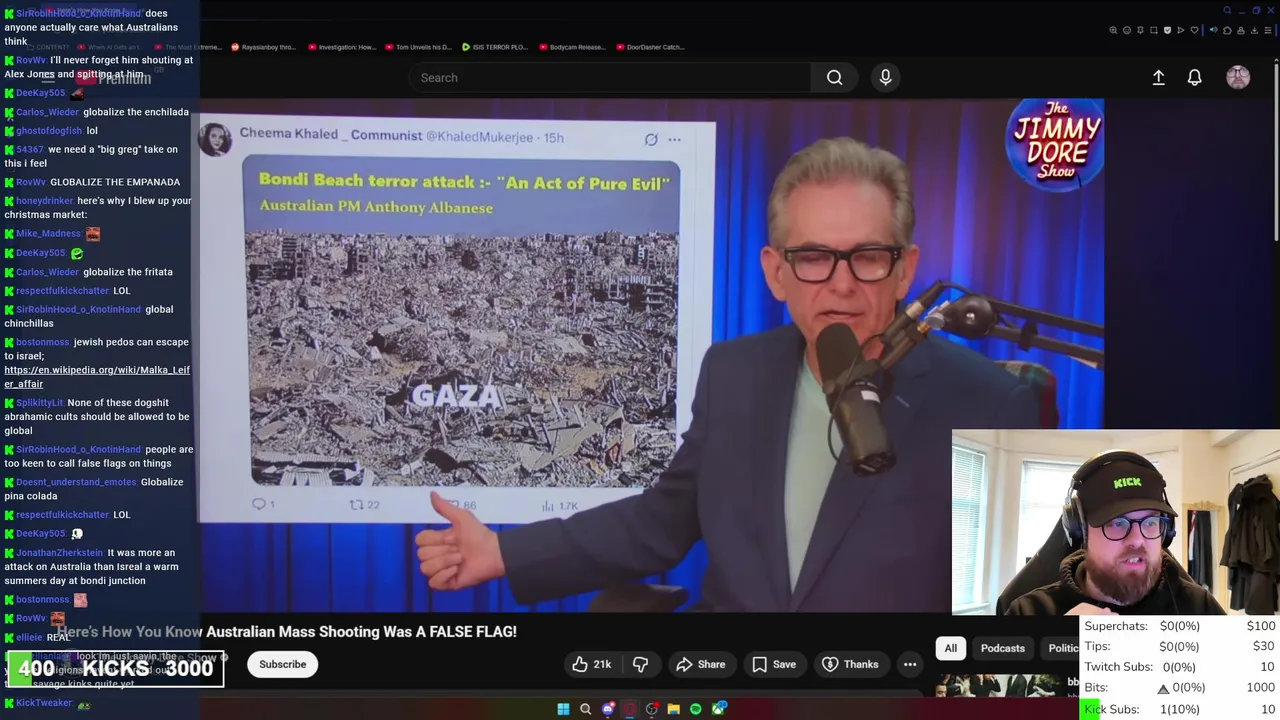Click the Share button

(x=700, y=664)
